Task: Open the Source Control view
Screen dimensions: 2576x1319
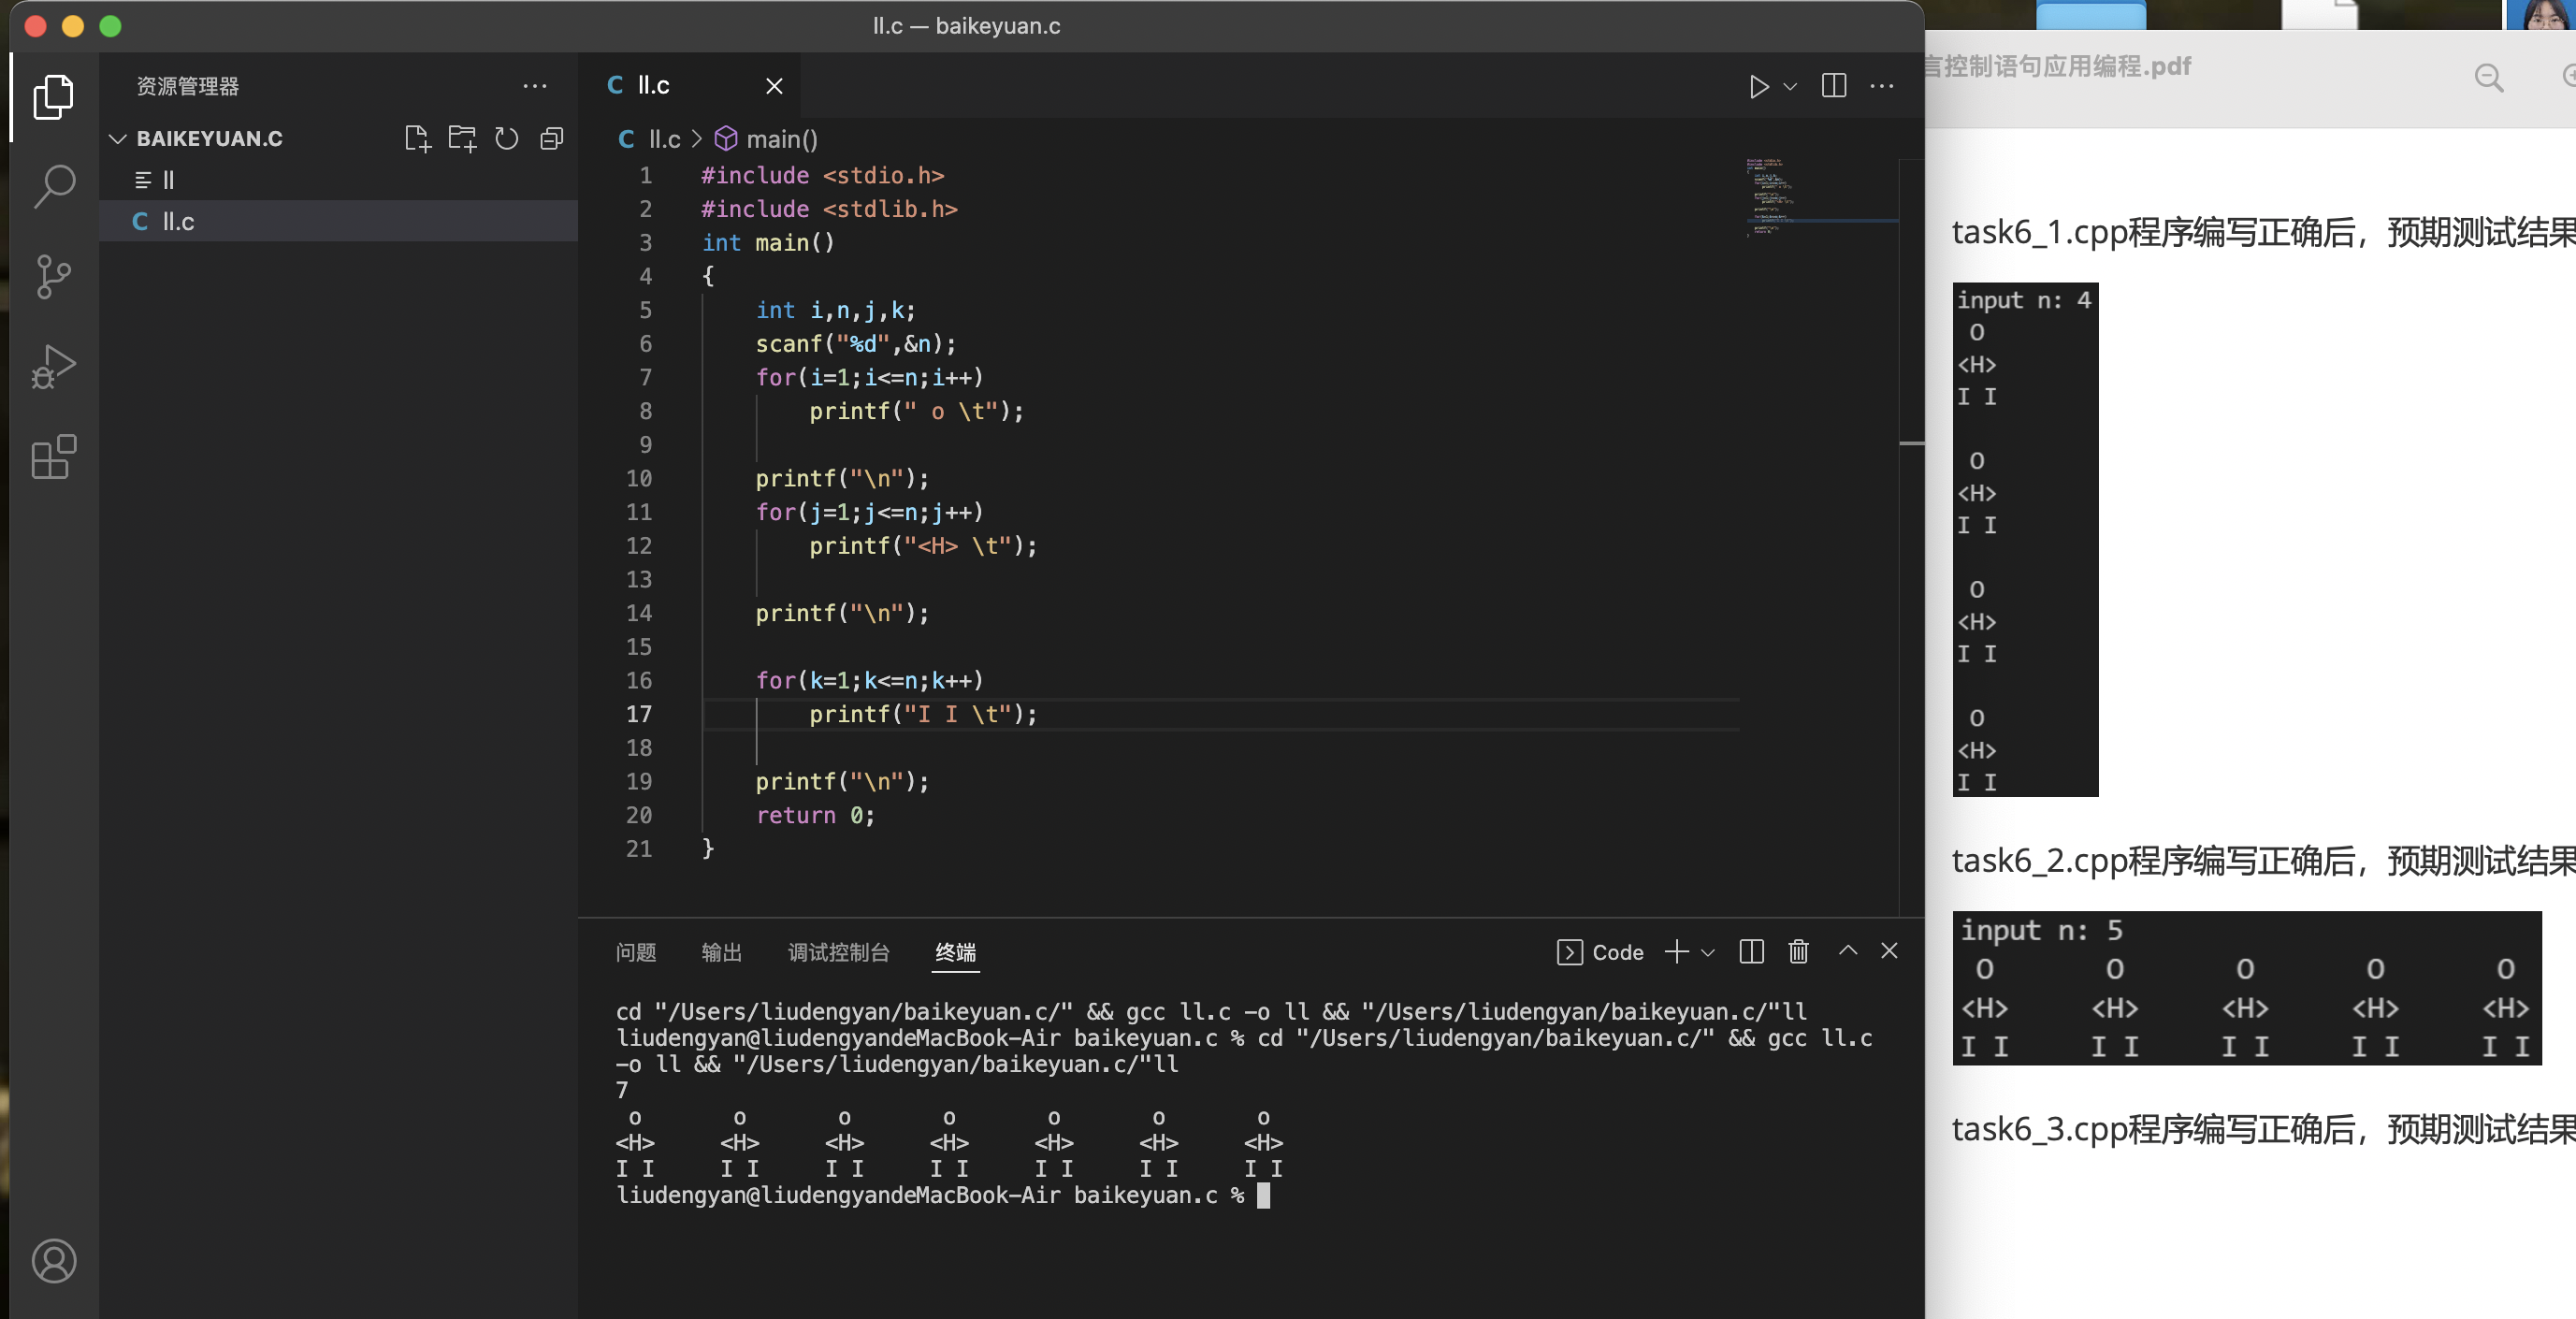Action: [x=54, y=276]
